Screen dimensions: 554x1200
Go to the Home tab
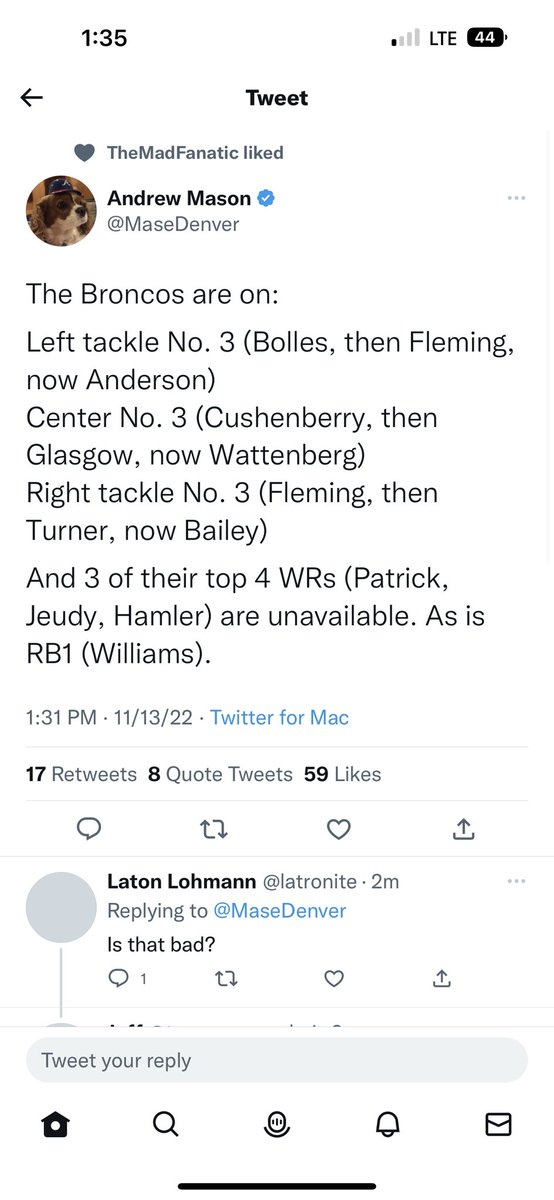tap(55, 1124)
